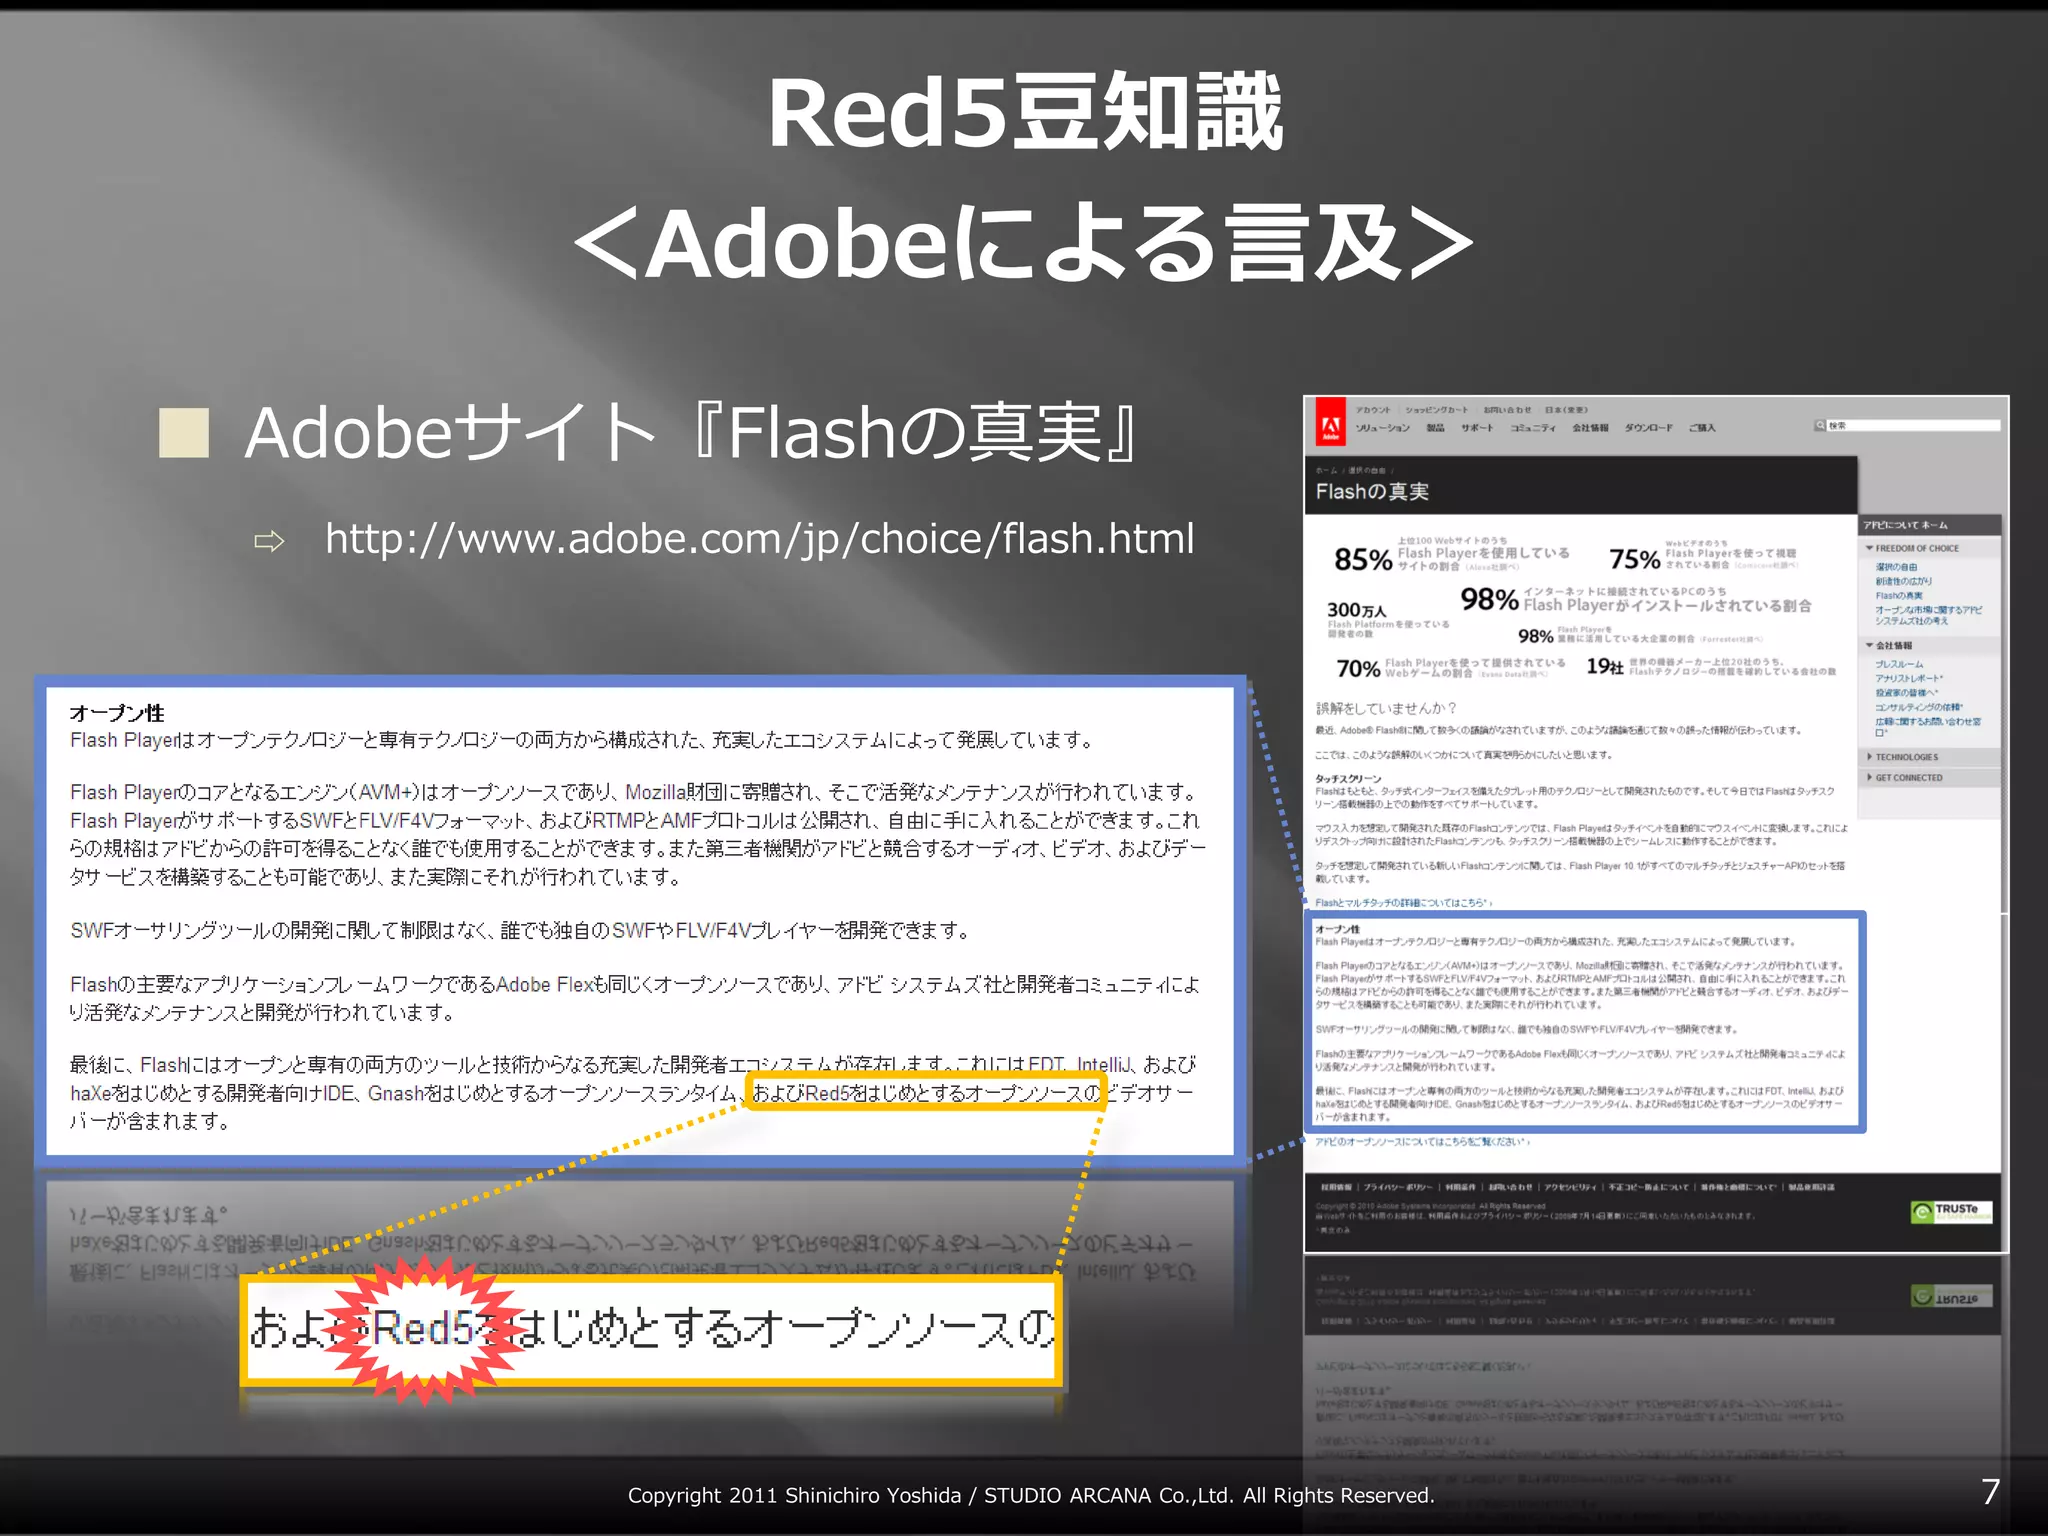Click the 投資家の皆様へ sidebar link

pos(1906,692)
